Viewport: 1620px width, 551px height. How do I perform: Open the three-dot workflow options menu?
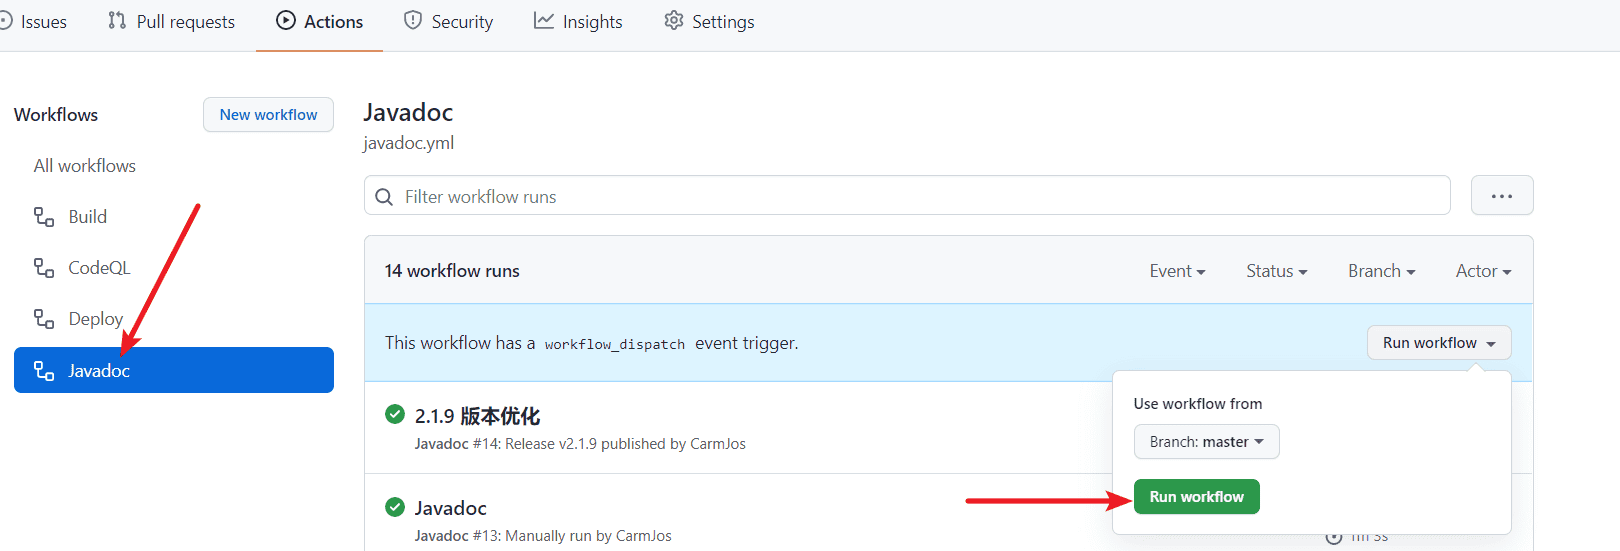(x=1501, y=196)
